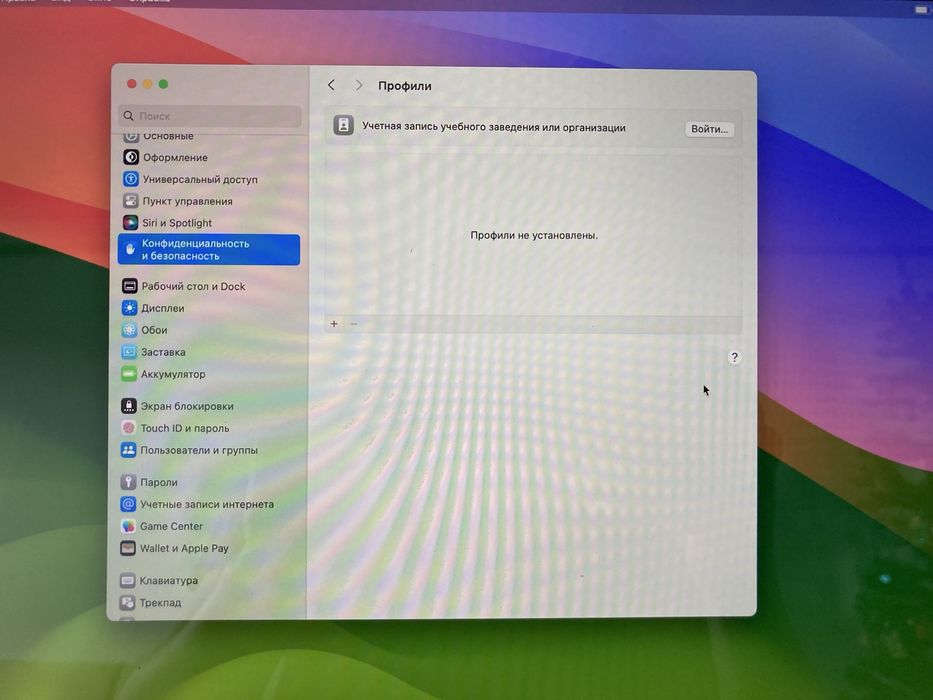Open the Обои wallpaper icon

tap(129, 330)
